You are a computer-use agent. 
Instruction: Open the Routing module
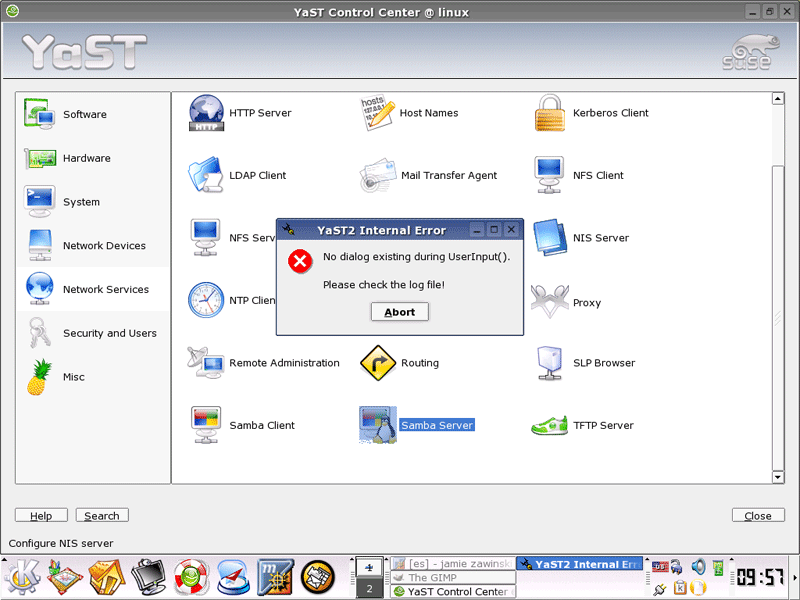399,363
